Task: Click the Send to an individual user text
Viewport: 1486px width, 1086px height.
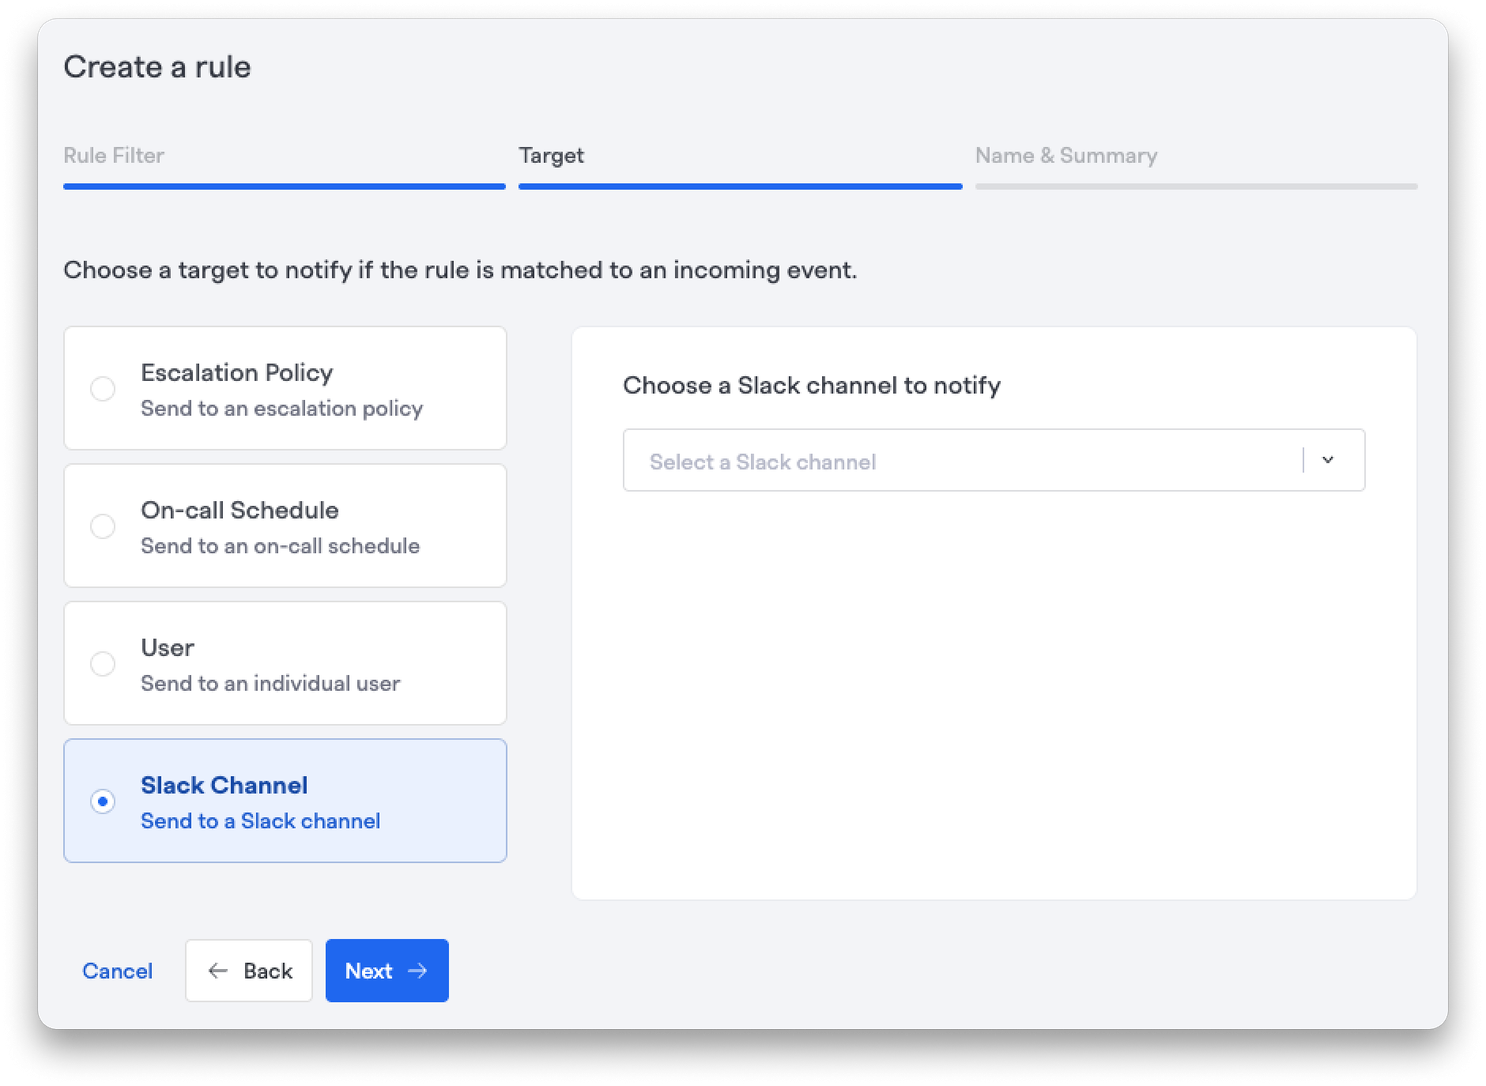Action: coord(270,684)
